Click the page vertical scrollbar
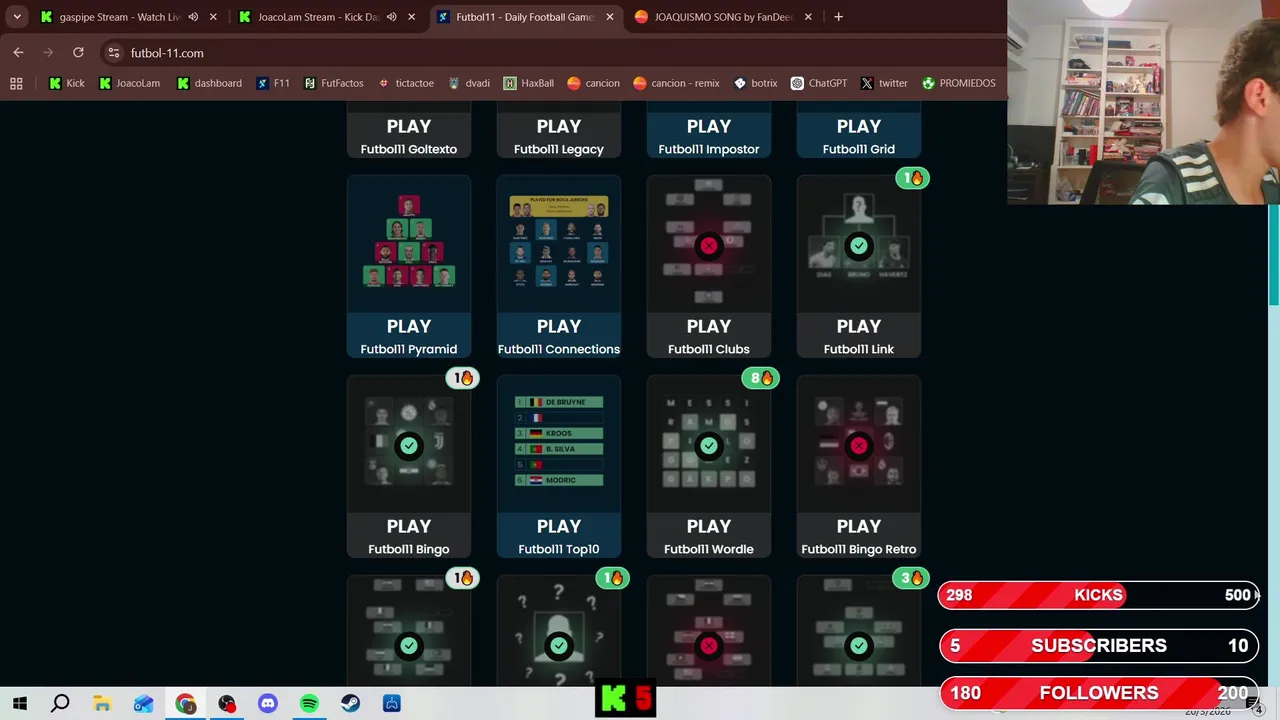Image resolution: width=1280 pixels, height=720 pixels. click(1274, 255)
